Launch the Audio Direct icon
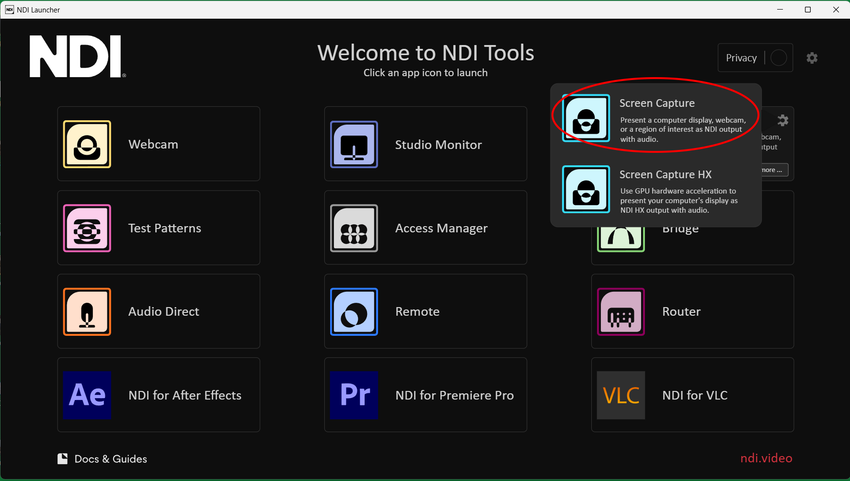 point(87,312)
